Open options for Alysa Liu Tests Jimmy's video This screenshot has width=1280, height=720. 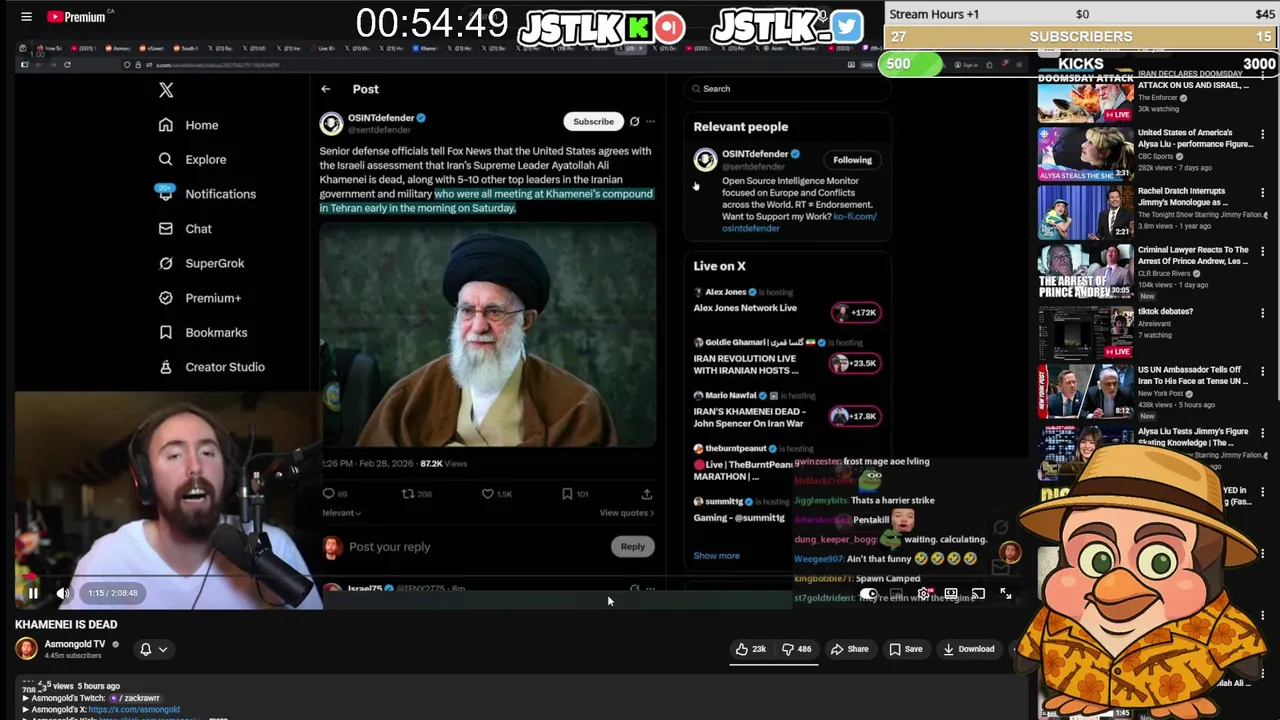click(x=1262, y=434)
